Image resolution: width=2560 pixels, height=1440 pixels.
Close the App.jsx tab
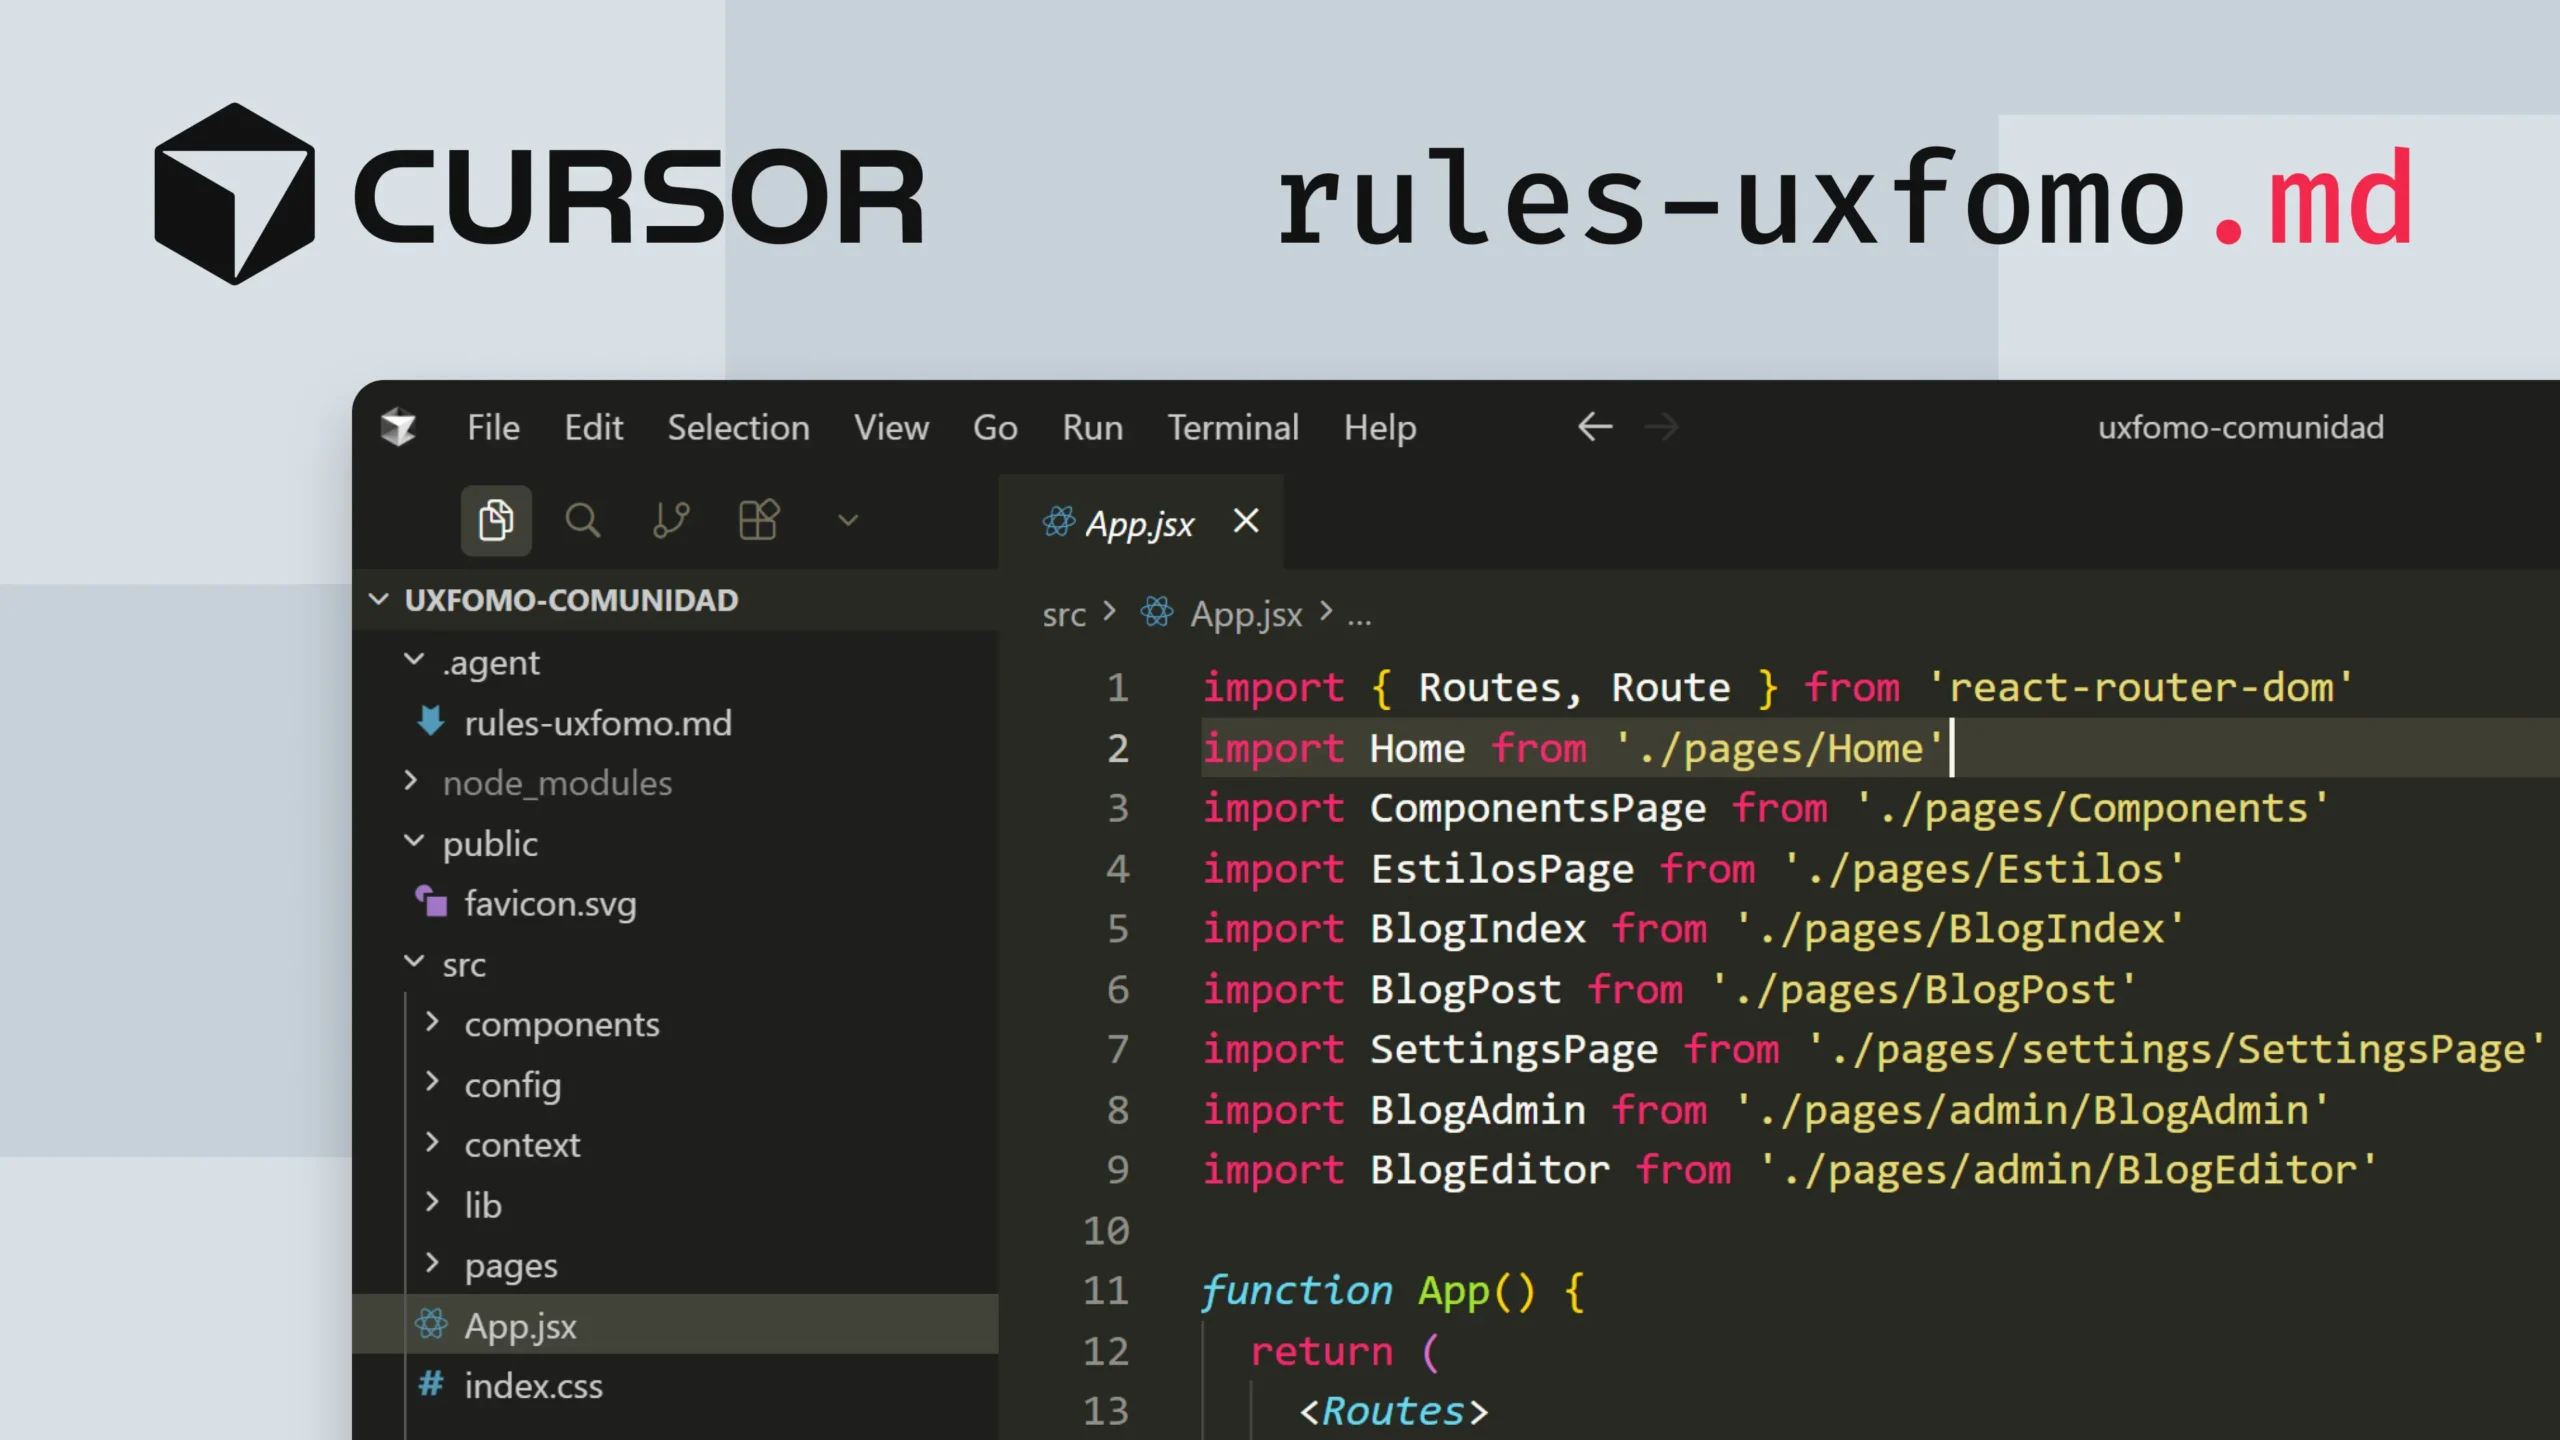1245,521
